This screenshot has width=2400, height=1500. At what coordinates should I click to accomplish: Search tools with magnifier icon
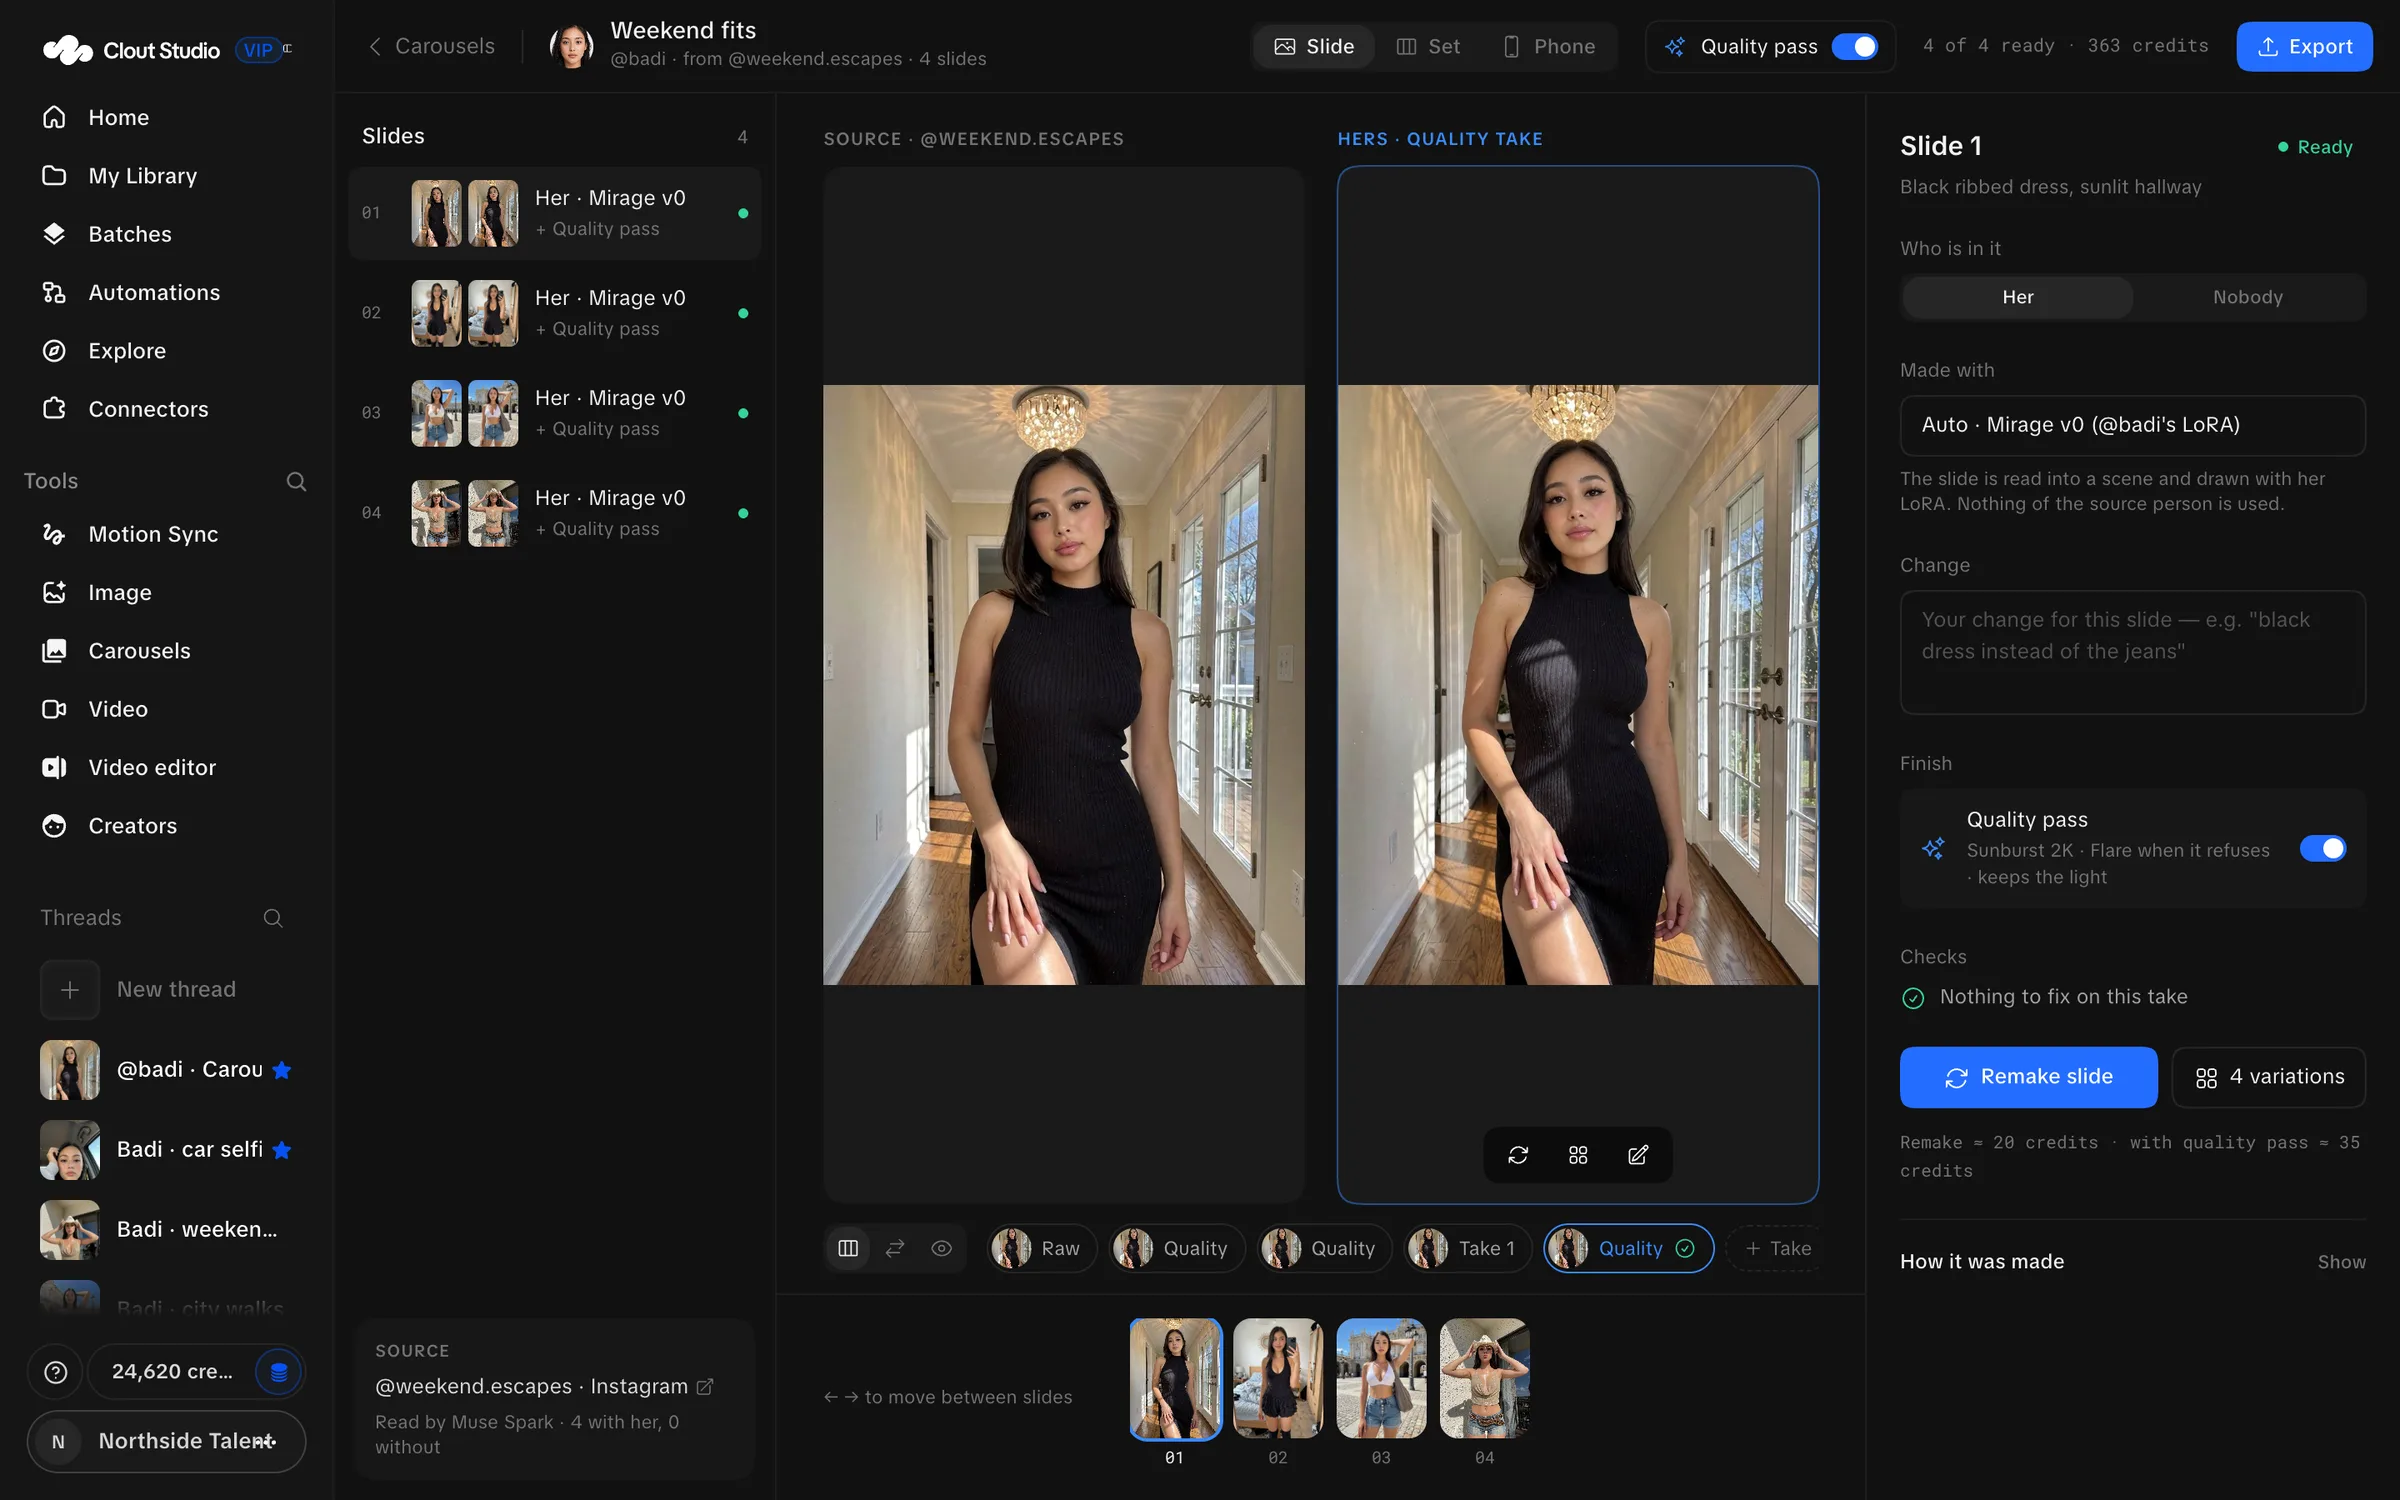[x=296, y=481]
